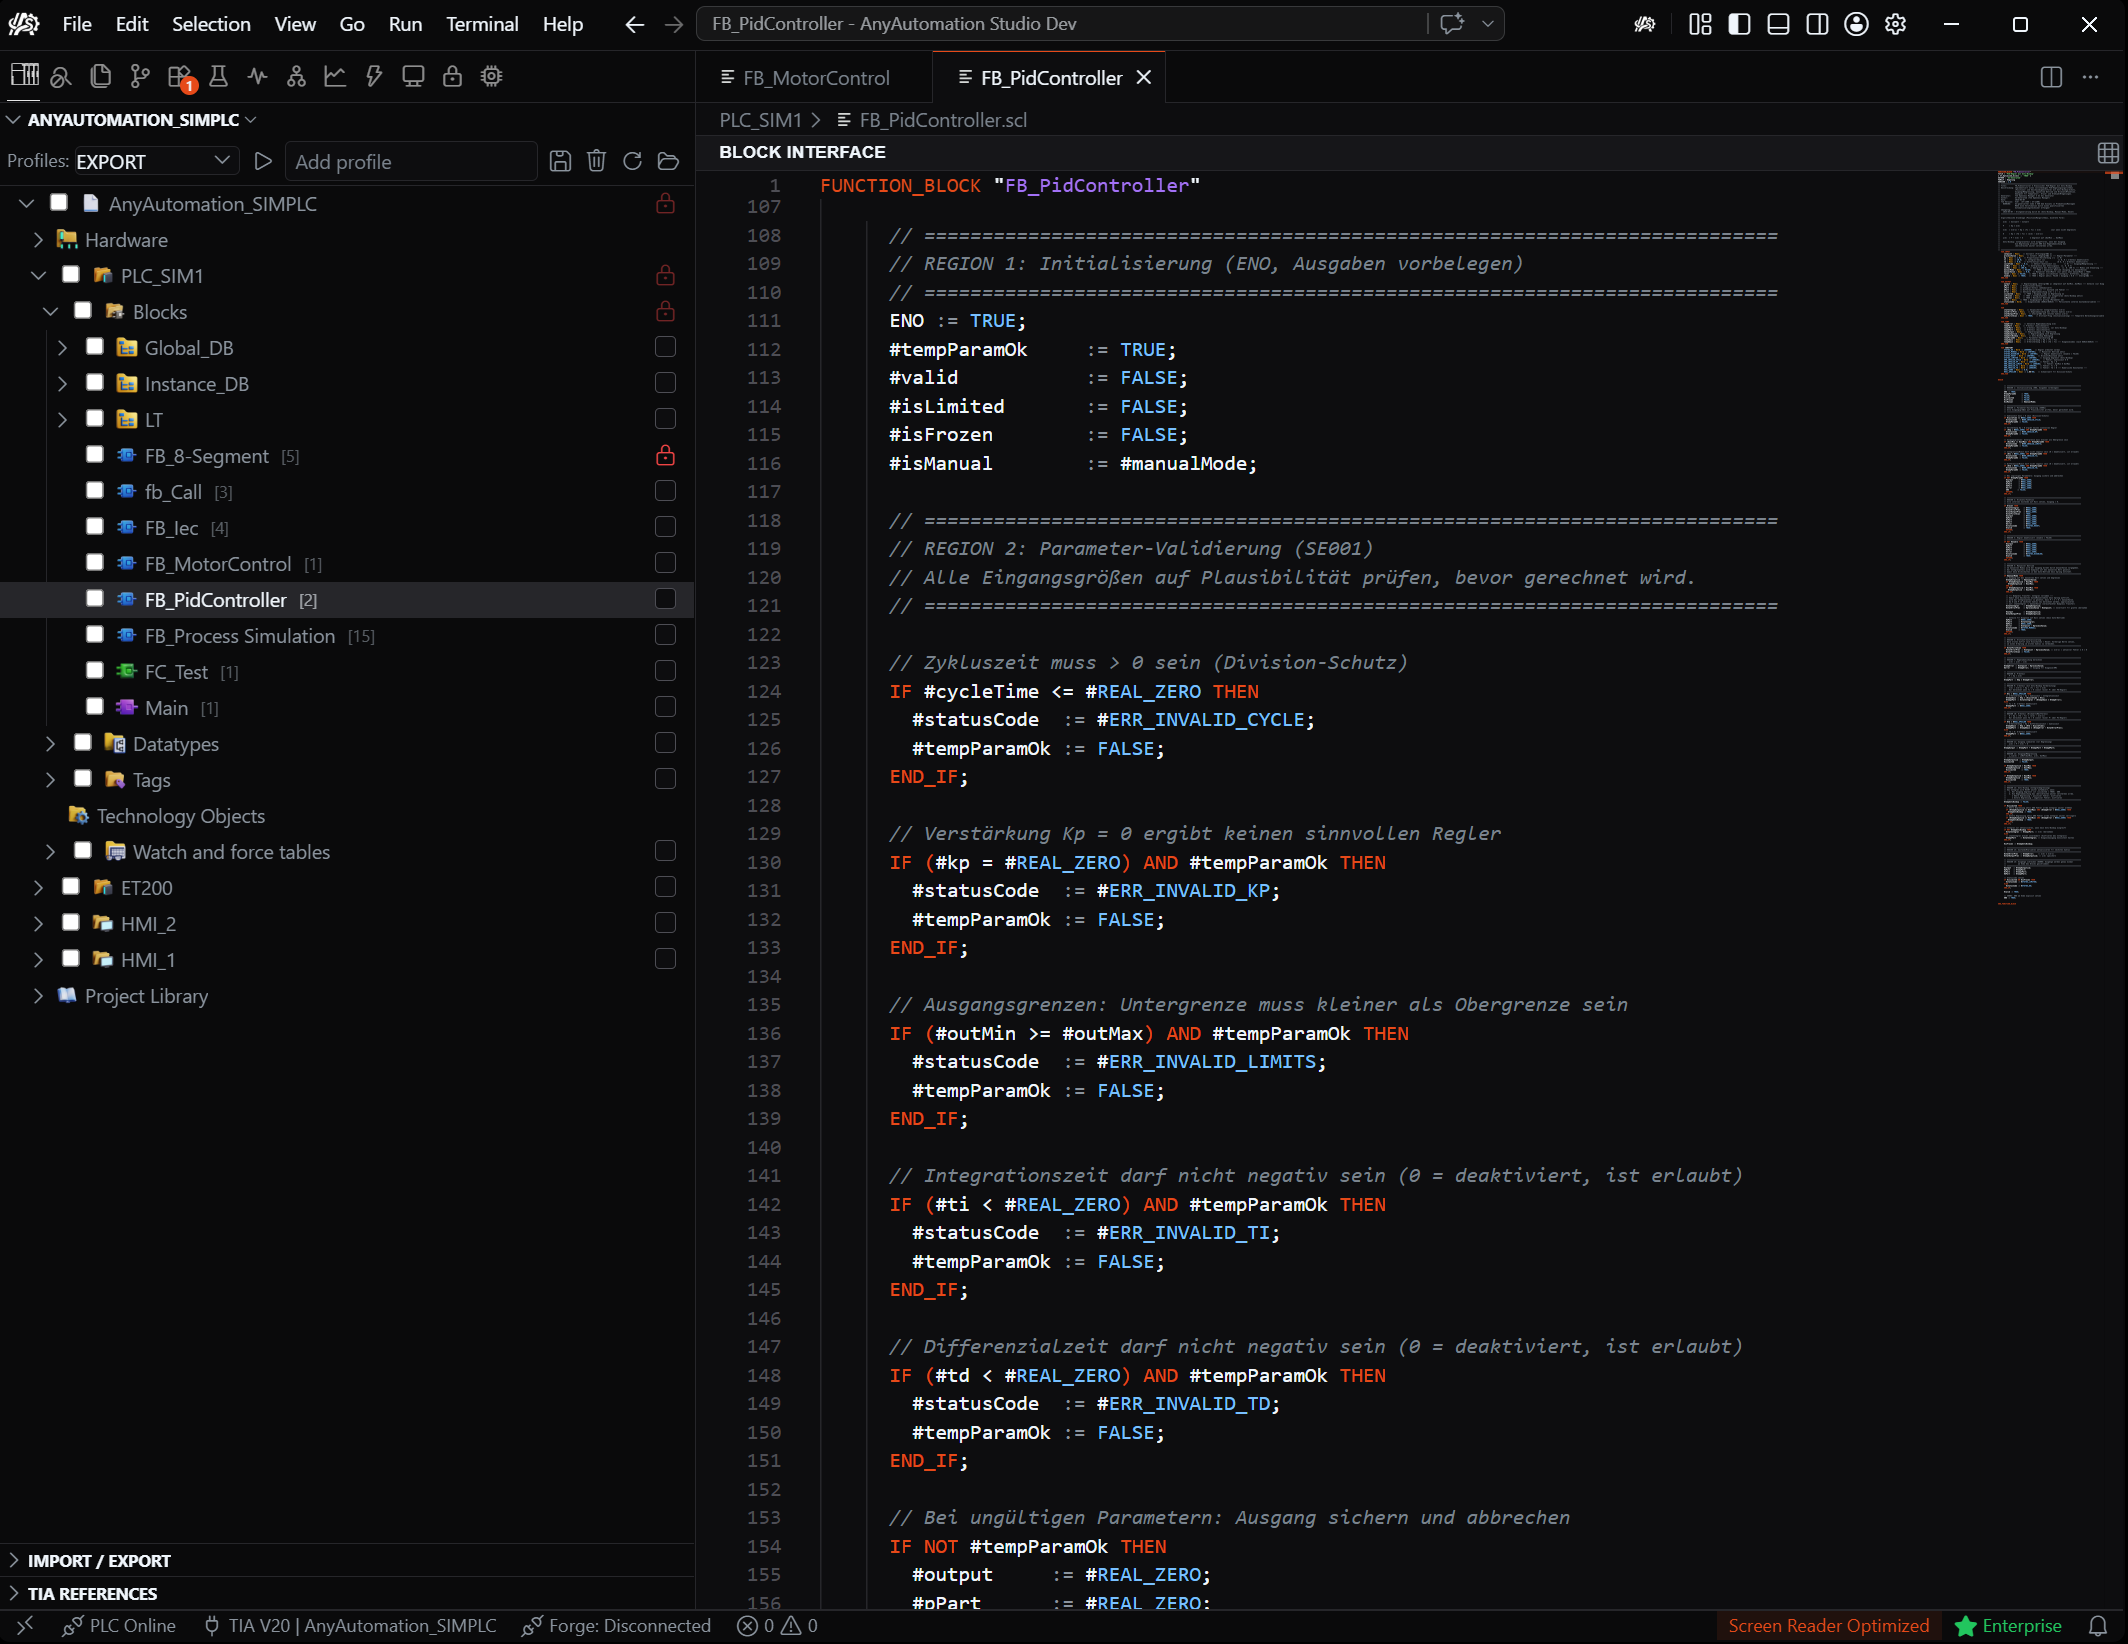
Task: Open the testing flask icon
Action: pyautogui.click(x=218, y=76)
